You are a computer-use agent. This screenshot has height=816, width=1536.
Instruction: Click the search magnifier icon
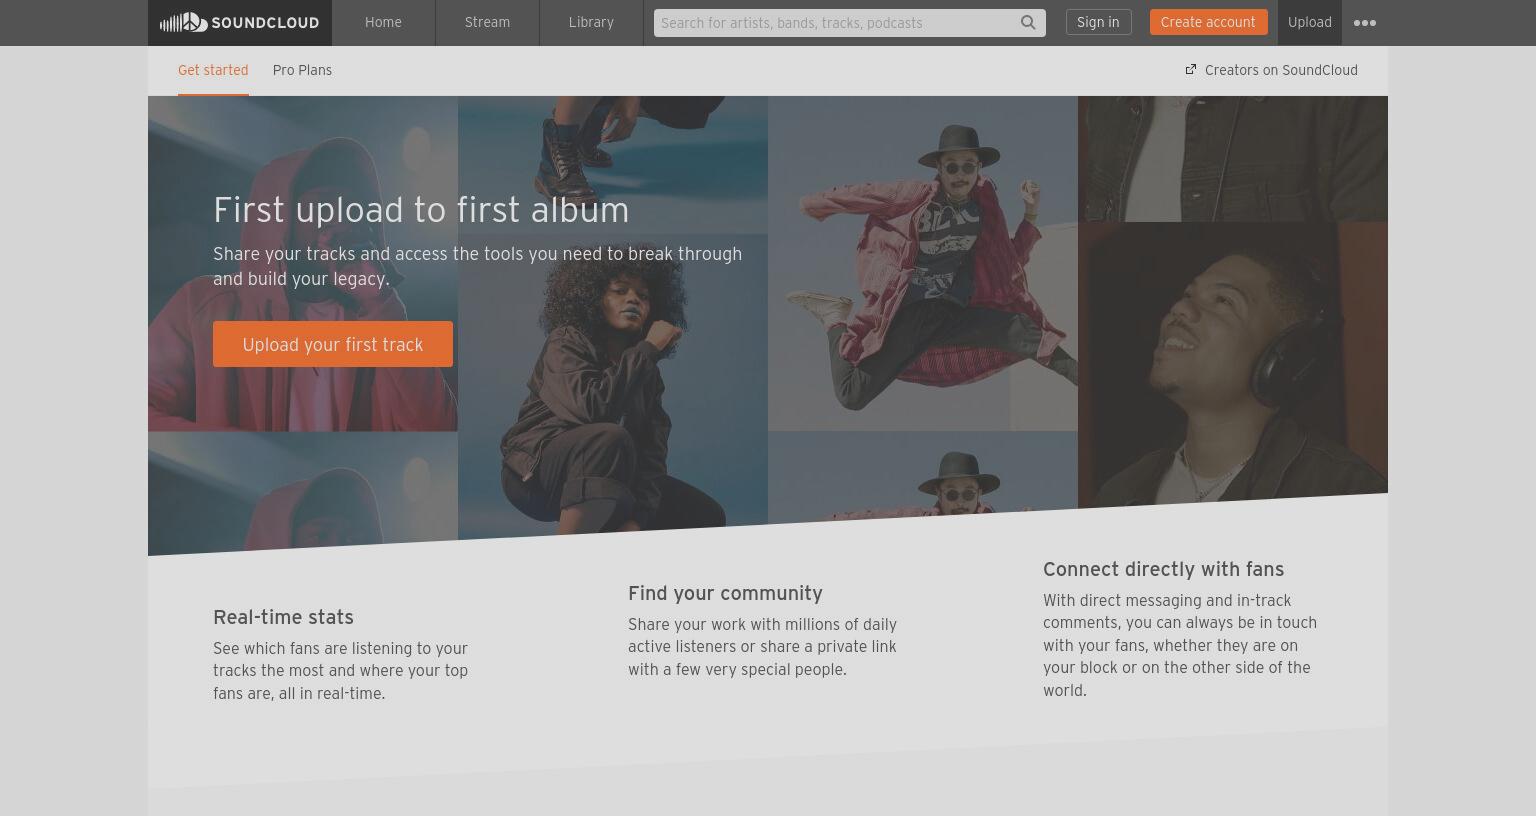click(1028, 22)
